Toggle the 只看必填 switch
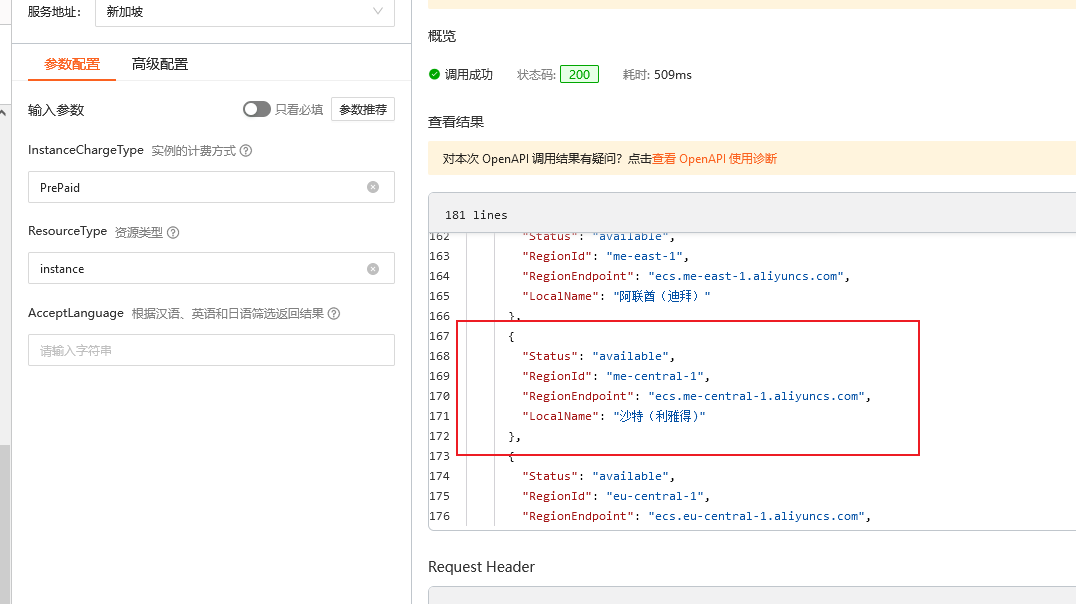This screenshot has width=1076, height=604. tap(256, 109)
